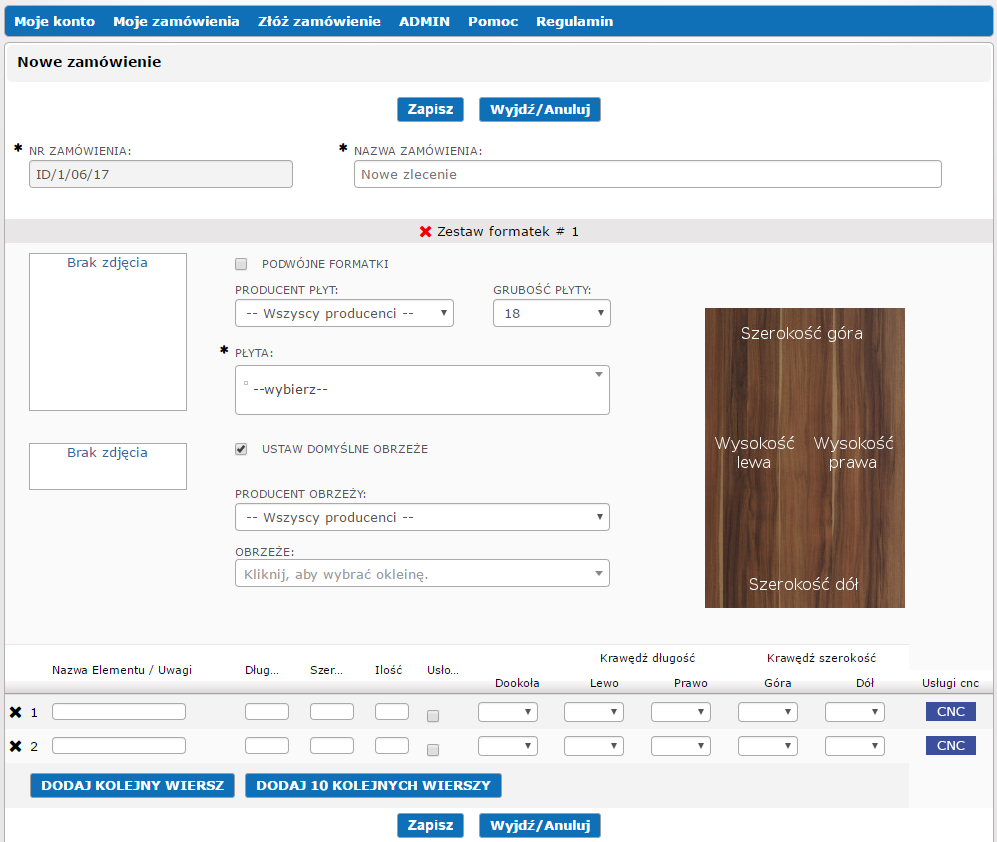
Task: Focus the 'Nazwa zamówienia' text field
Action: click(647, 174)
